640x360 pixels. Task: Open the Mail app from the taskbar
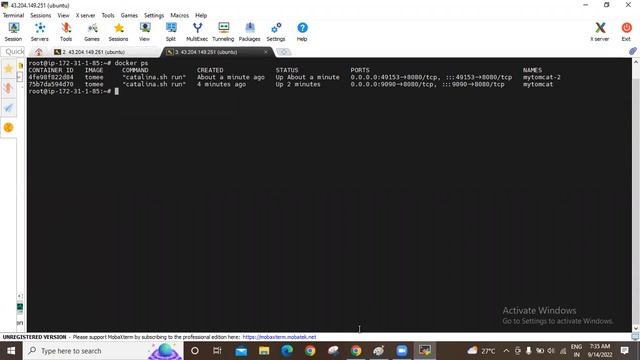(241, 351)
